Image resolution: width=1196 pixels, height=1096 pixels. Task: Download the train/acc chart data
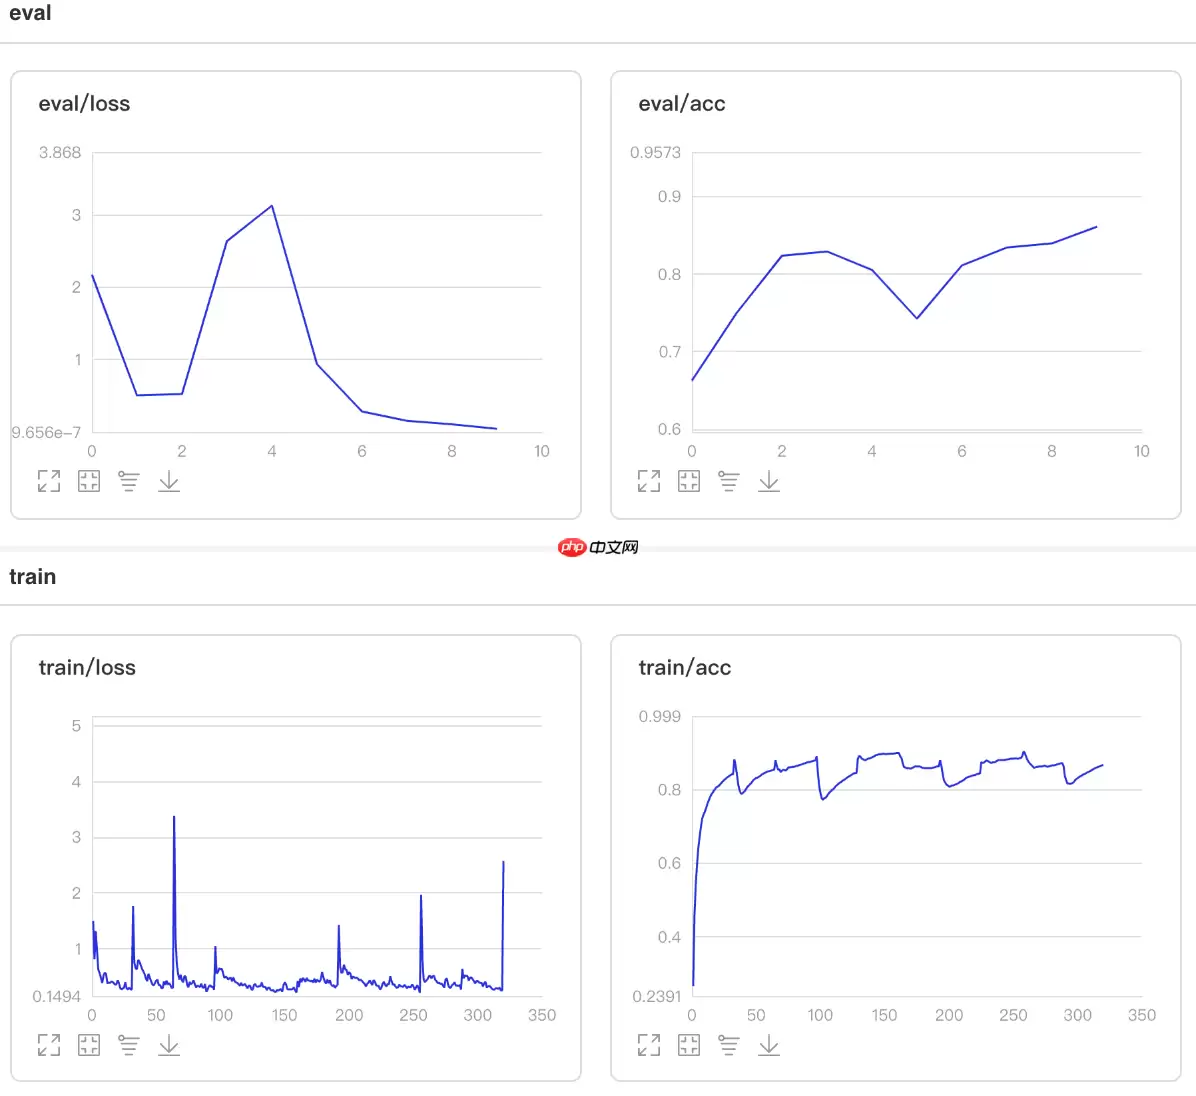(769, 1045)
